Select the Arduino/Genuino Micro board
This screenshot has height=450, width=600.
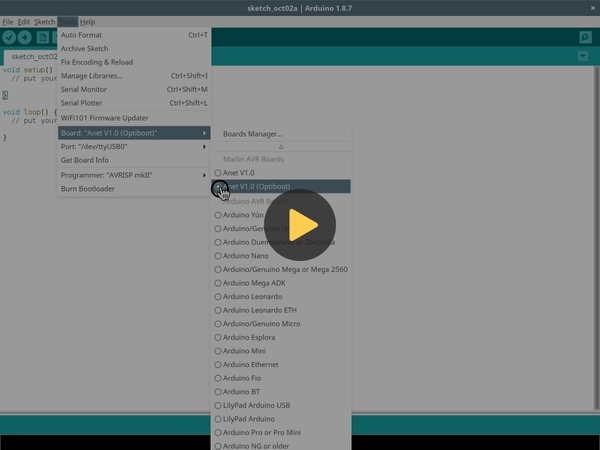pyautogui.click(x=281, y=324)
